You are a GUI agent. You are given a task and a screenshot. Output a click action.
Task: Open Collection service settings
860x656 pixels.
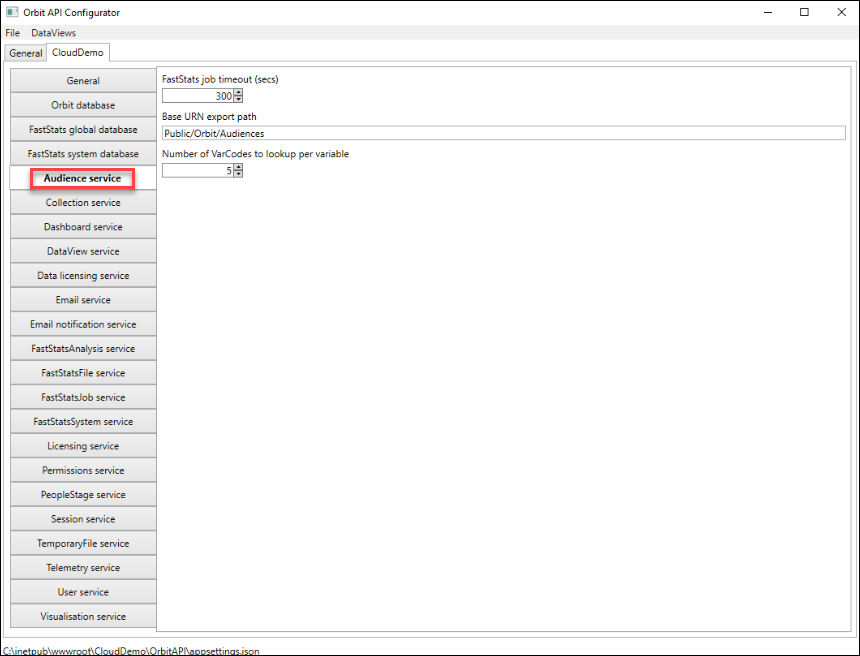[83, 202]
